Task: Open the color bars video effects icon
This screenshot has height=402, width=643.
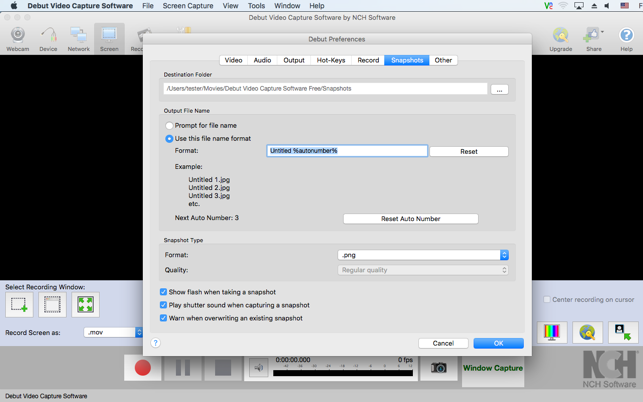Action: 551,333
